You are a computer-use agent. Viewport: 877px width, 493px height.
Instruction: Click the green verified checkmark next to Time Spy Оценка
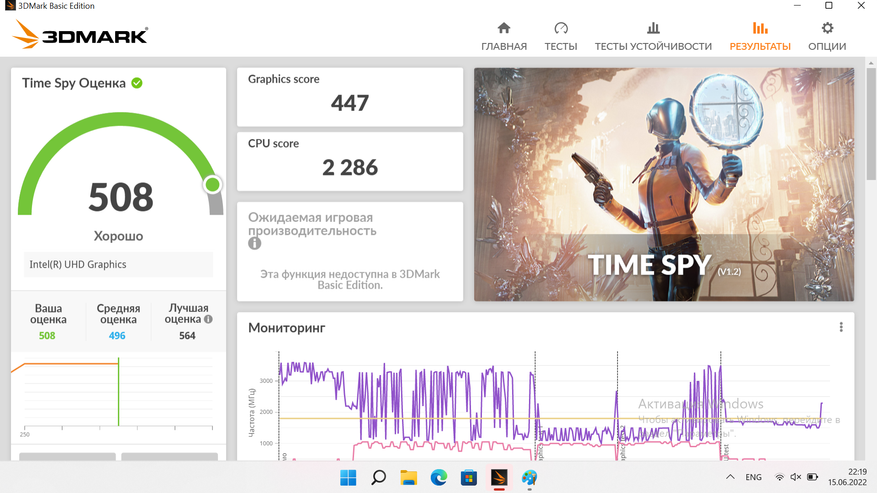click(137, 83)
